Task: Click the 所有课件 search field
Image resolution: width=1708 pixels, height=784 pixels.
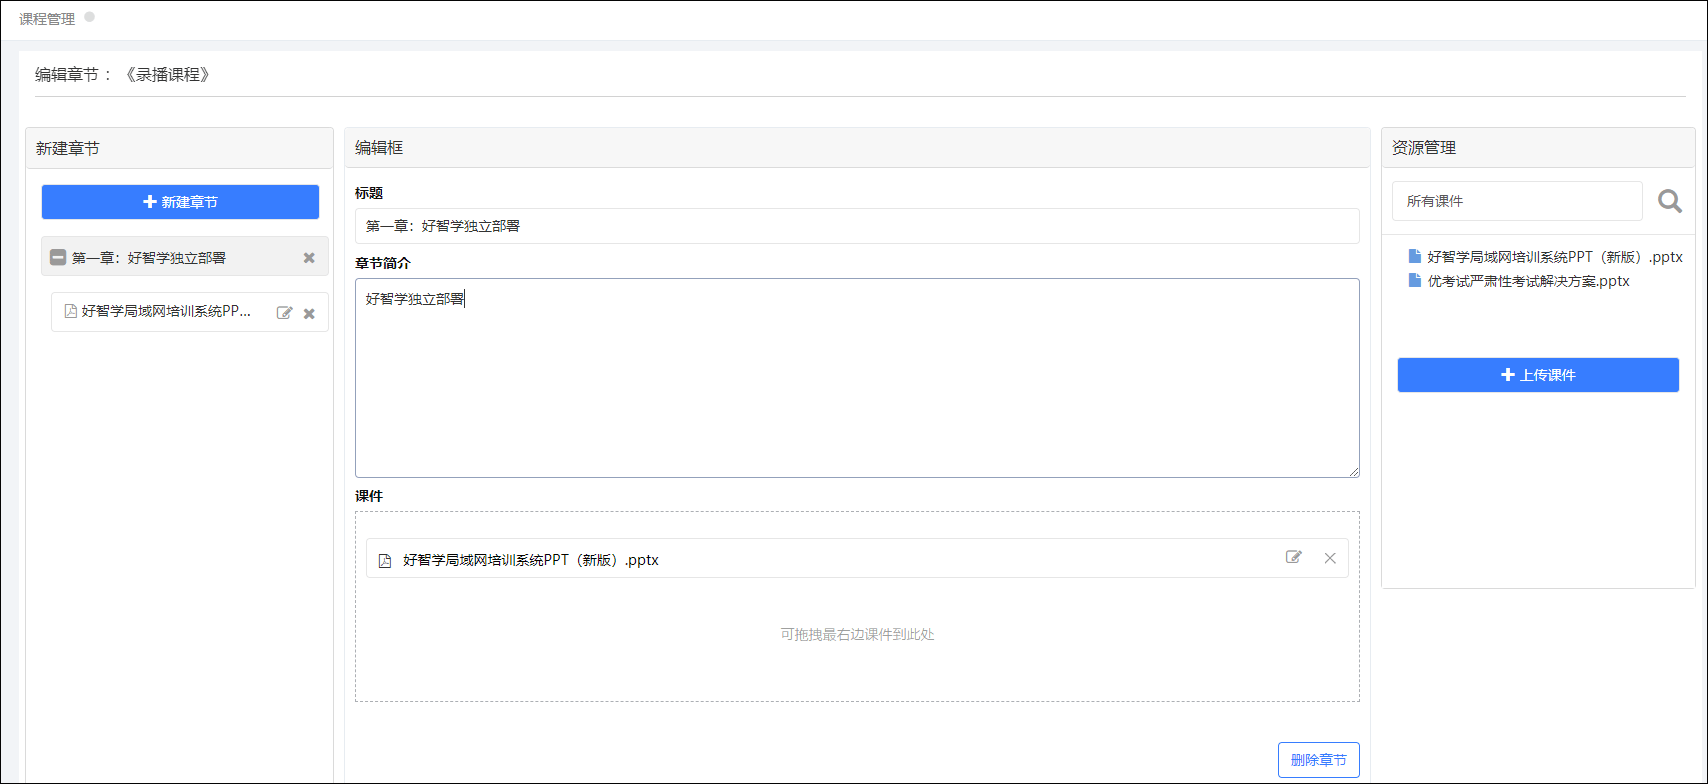Action: click(x=1516, y=201)
